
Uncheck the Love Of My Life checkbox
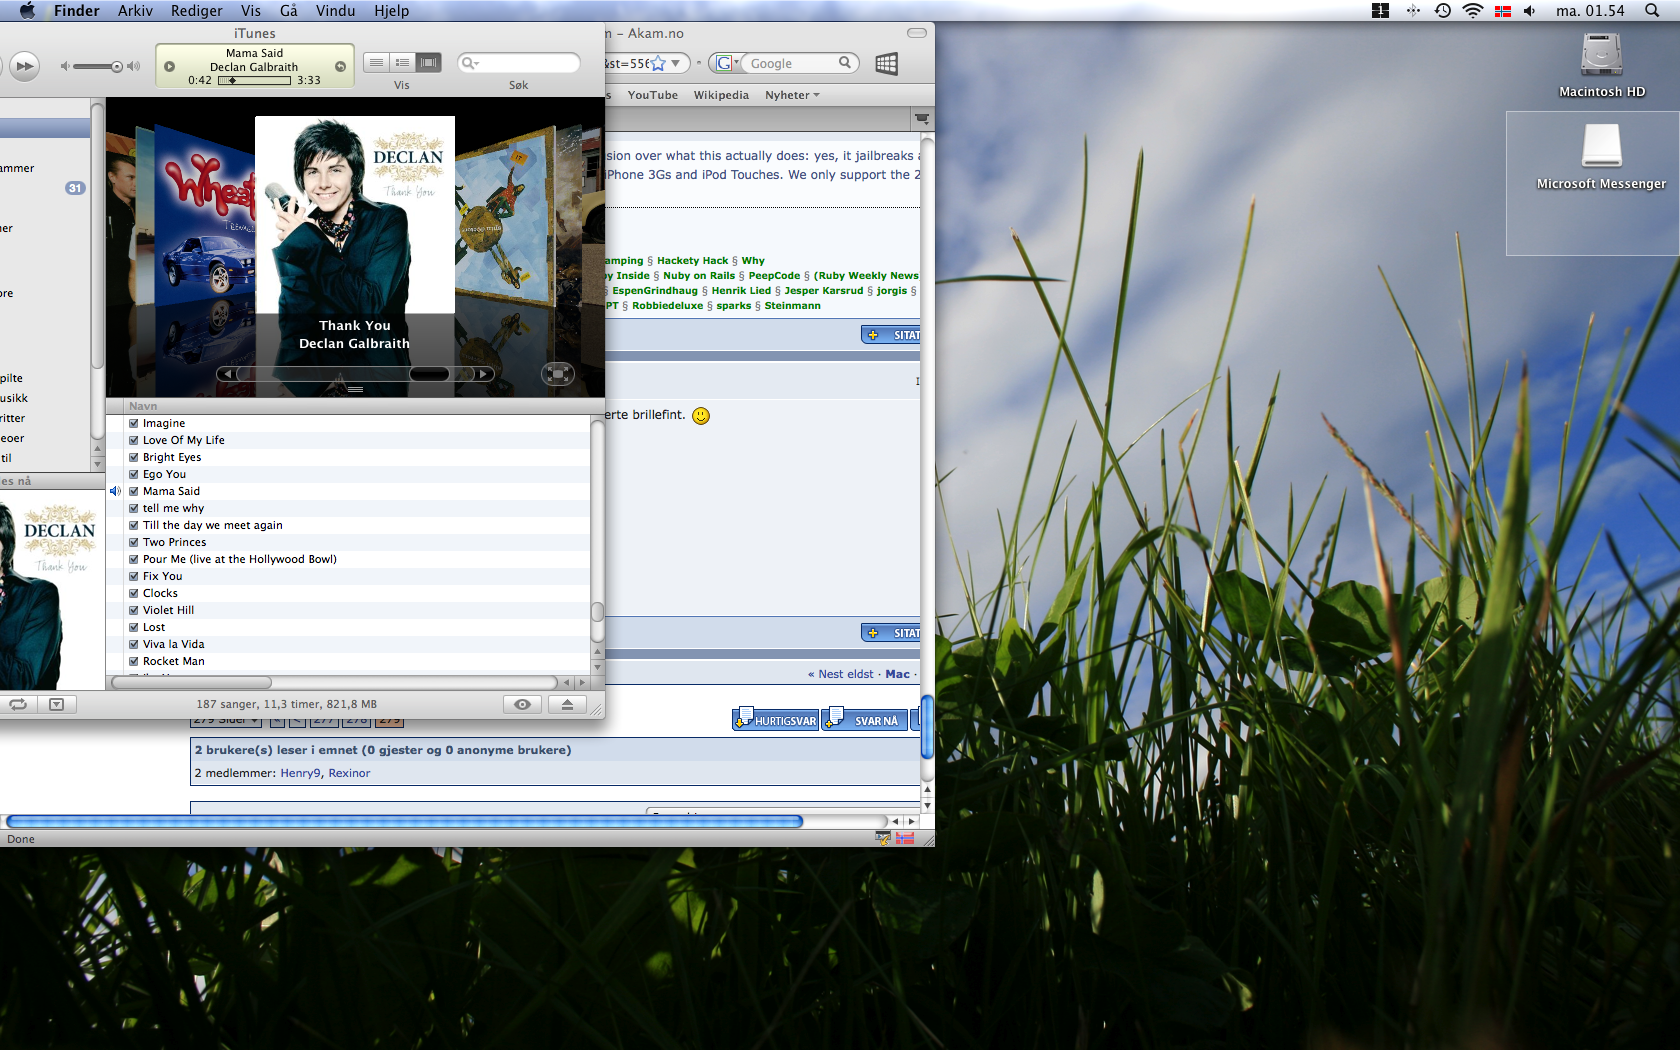tap(134, 440)
